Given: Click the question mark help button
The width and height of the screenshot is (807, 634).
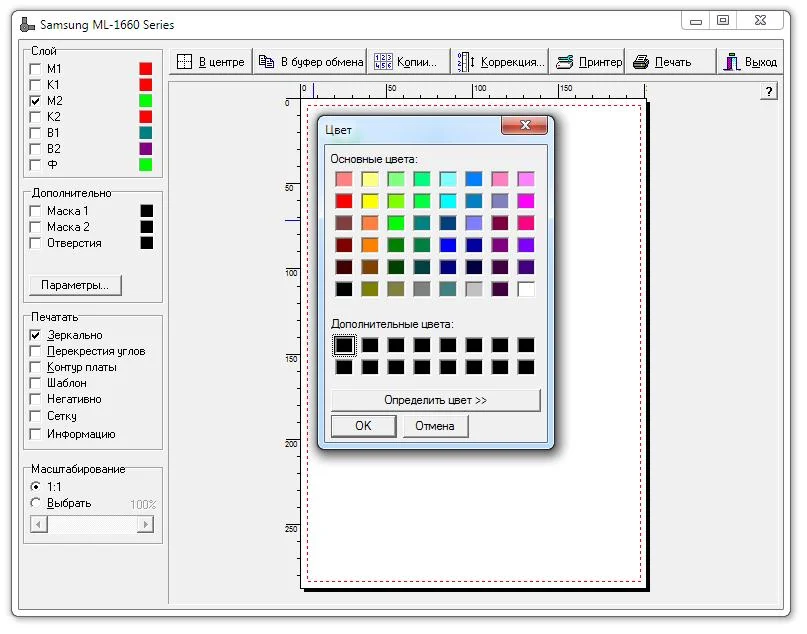Looking at the screenshot, I should click(x=768, y=92).
